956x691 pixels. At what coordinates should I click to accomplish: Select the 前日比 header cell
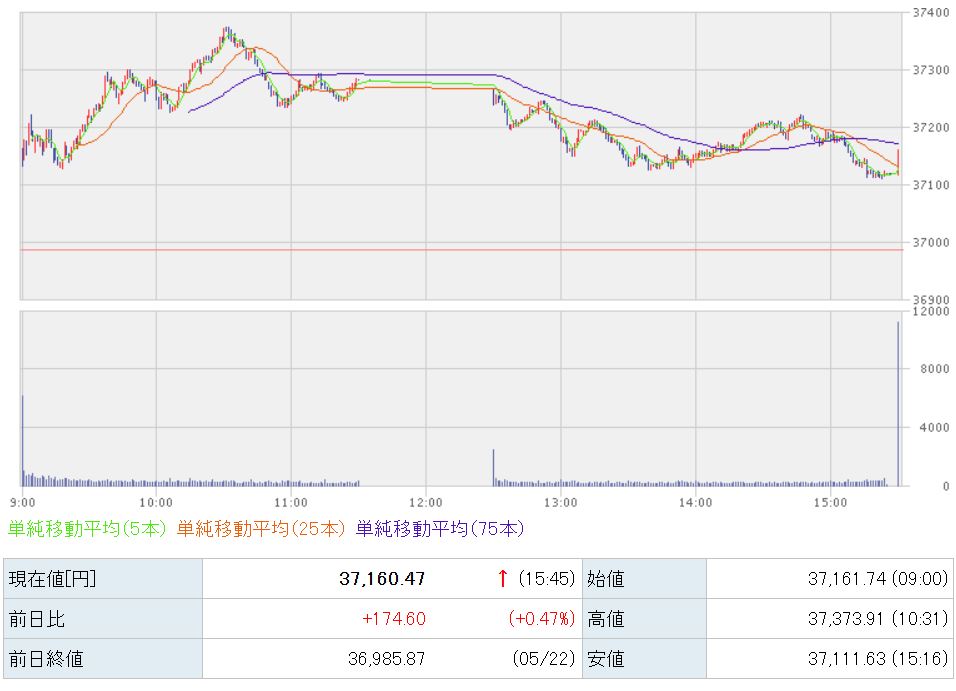point(103,618)
